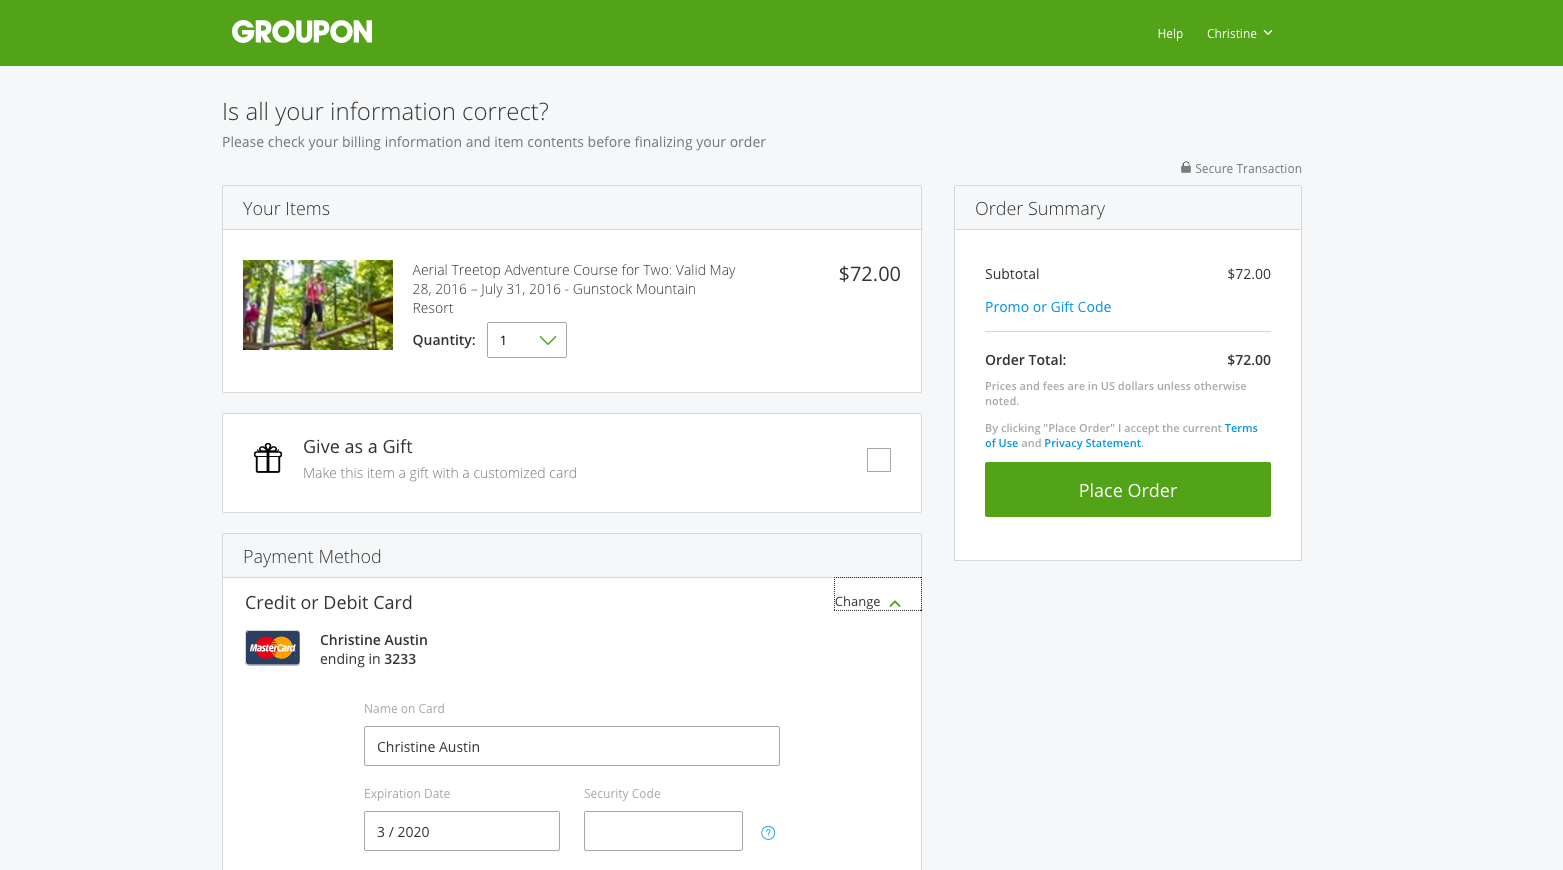The image size is (1563, 870).
Task: Click the gift box icon
Action: (268, 458)
